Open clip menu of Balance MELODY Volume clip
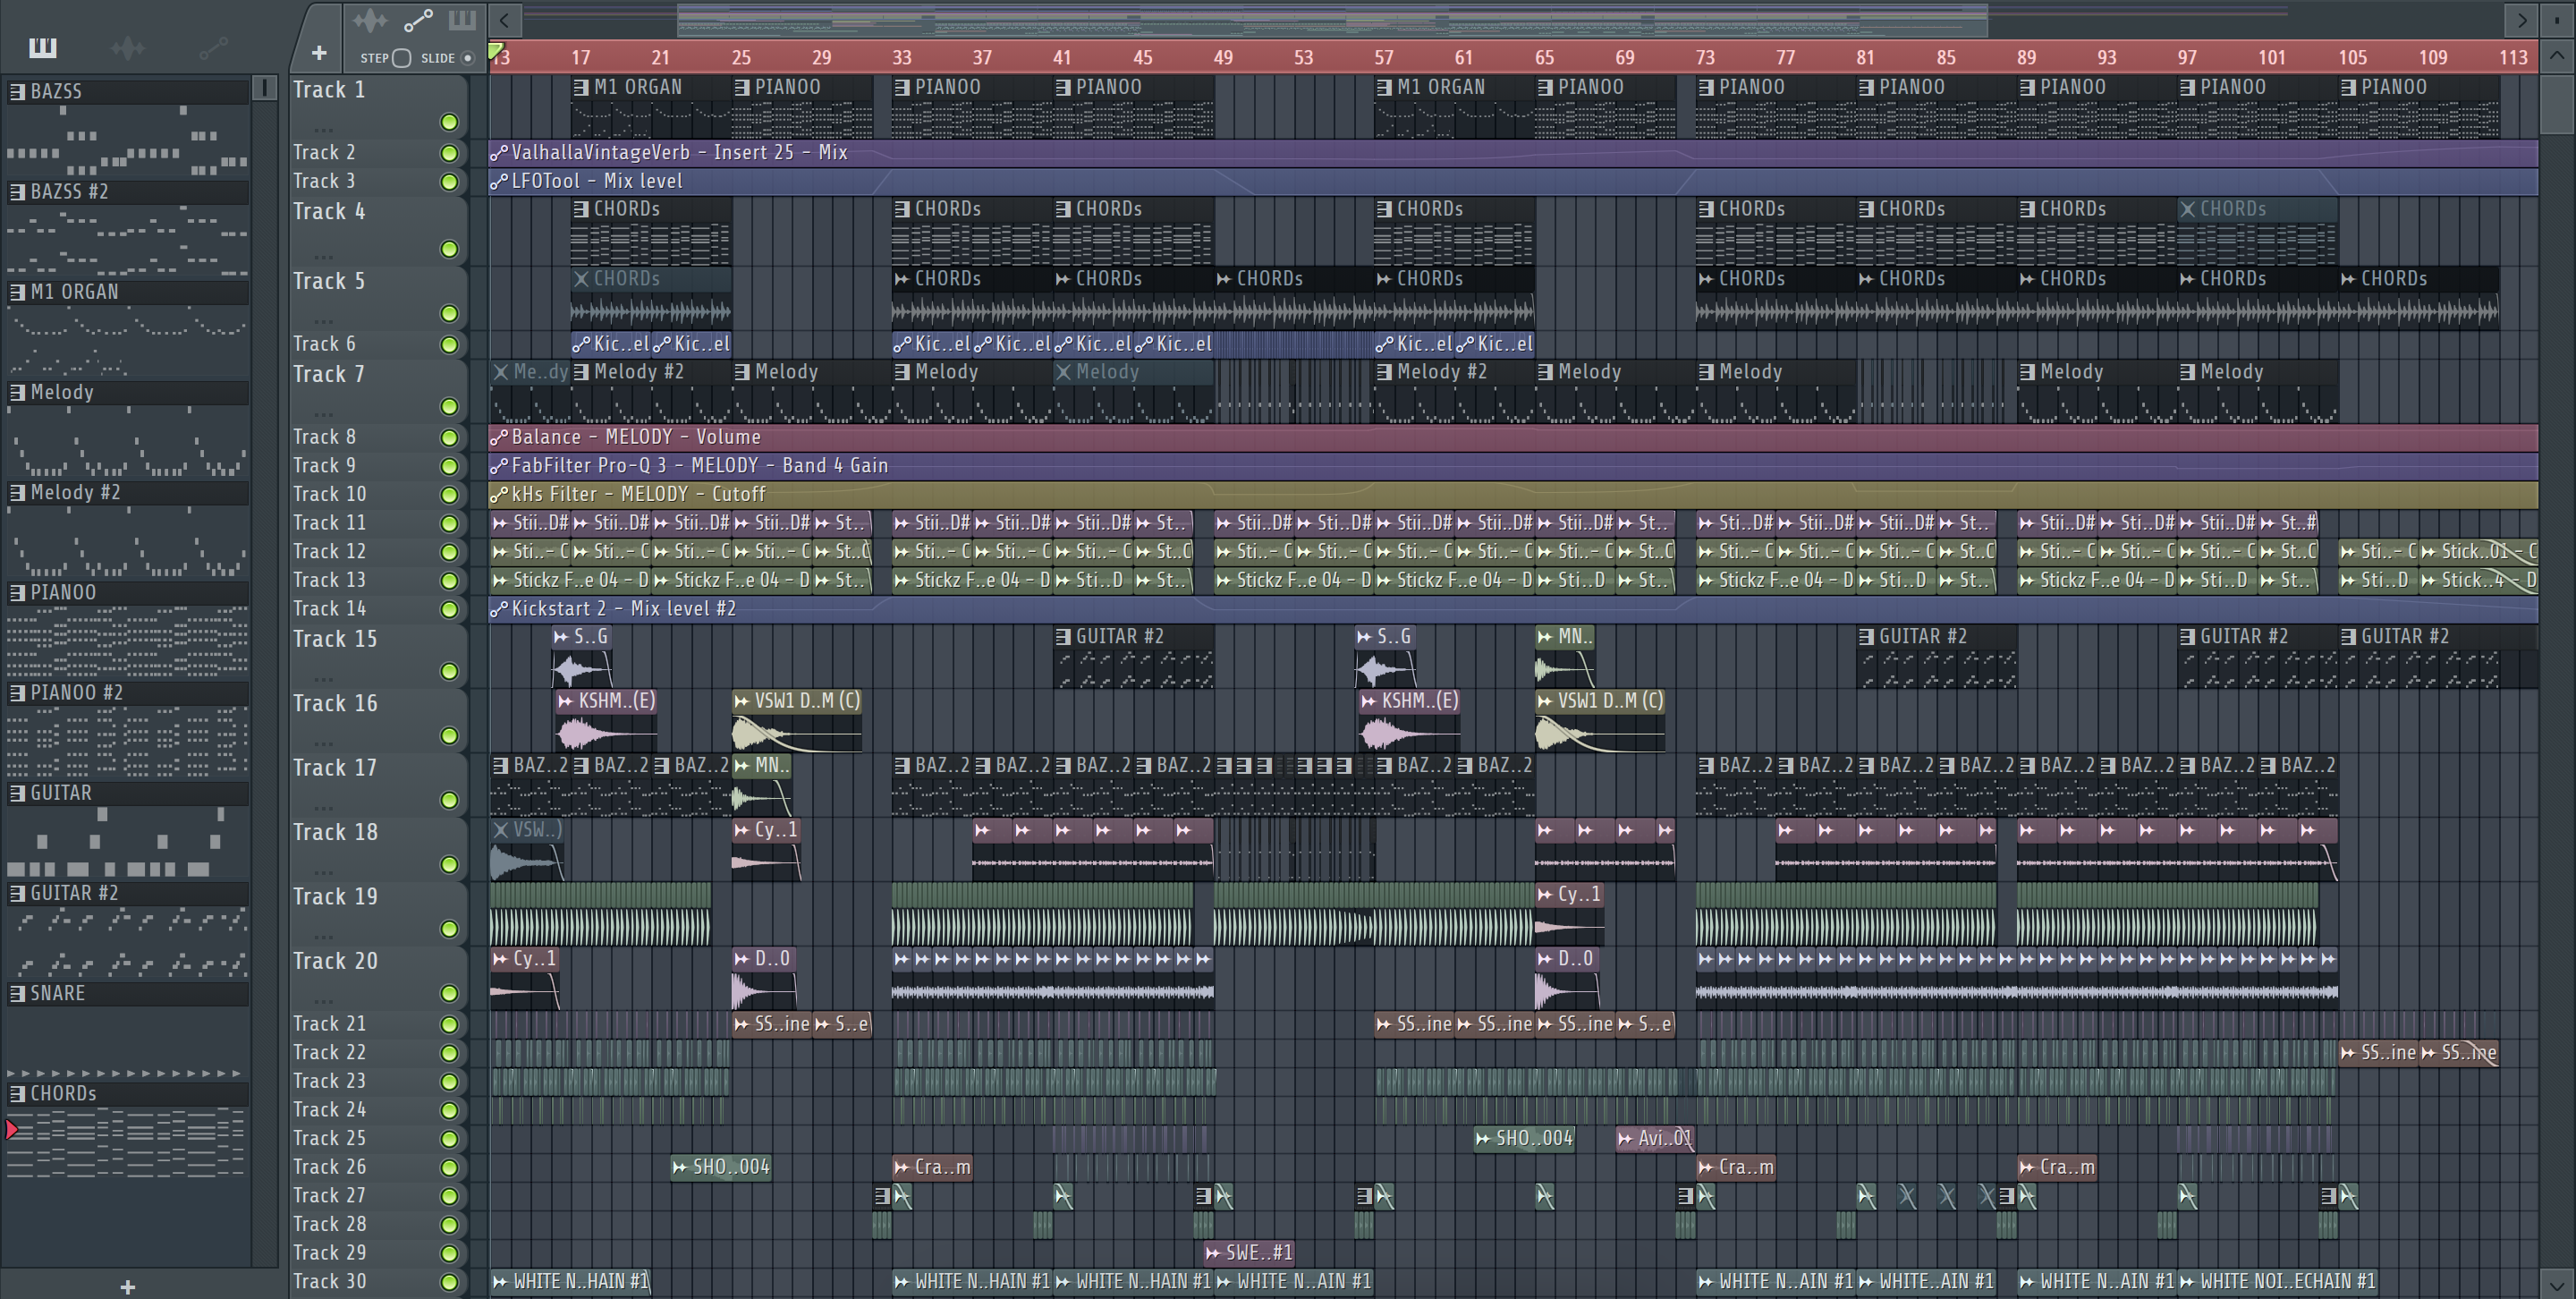2576x1299 pixels. (x=499, y=438)
